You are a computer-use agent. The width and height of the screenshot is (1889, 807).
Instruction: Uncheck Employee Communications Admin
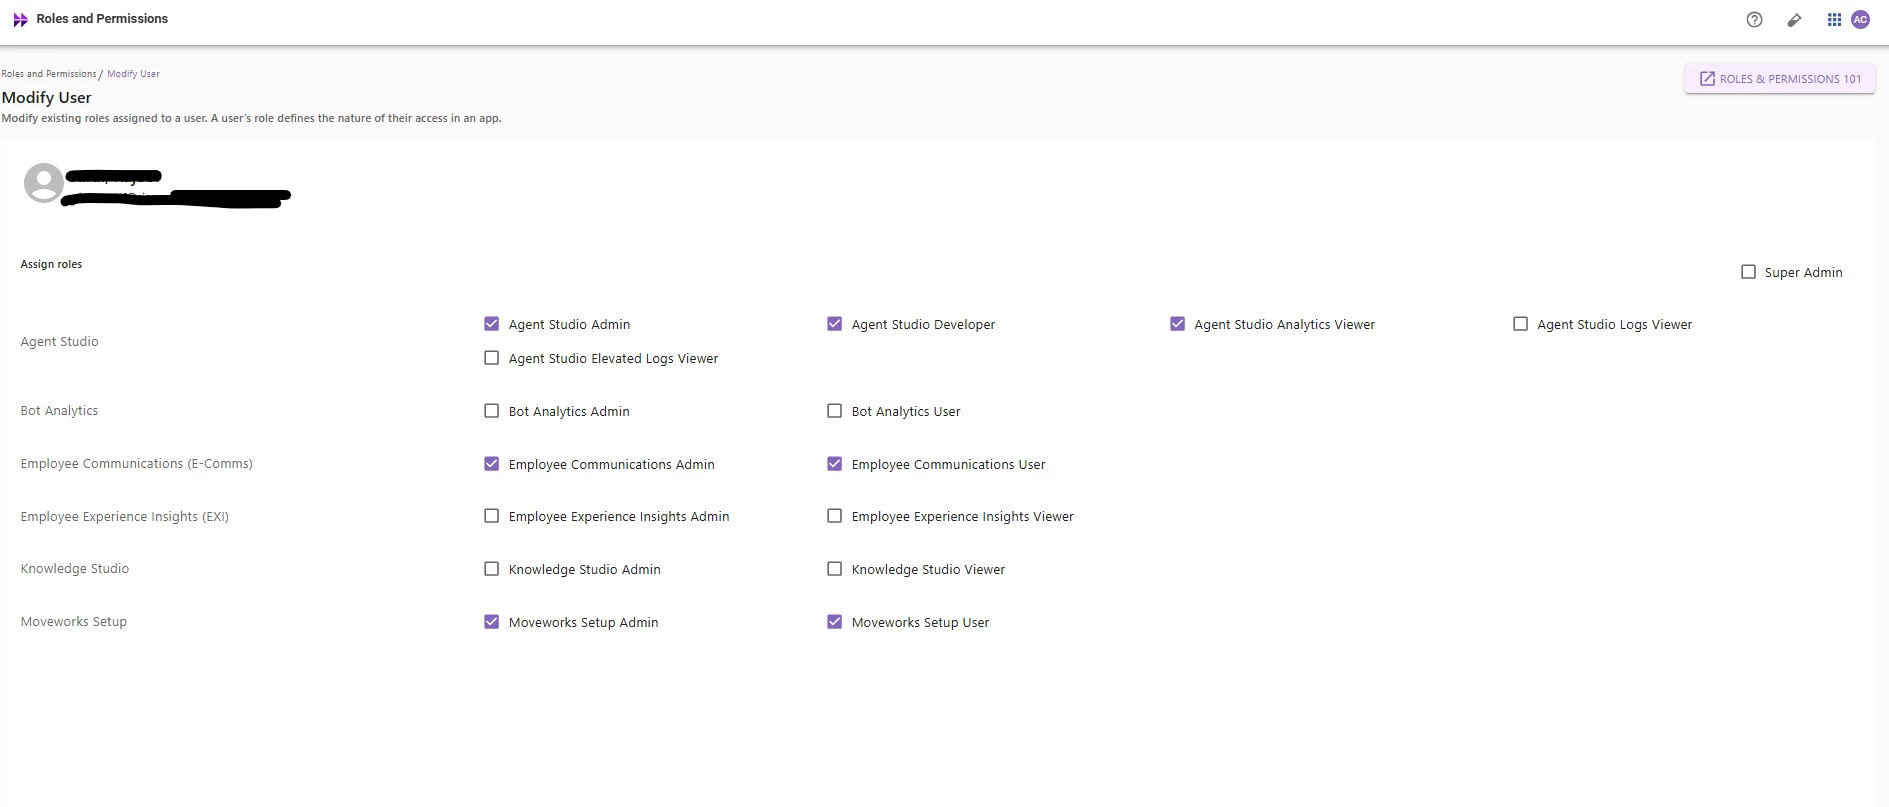pyautogui.click(x=491, y=464)
